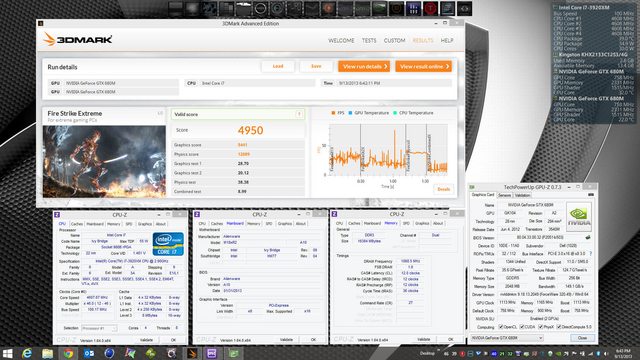Switch to the Sensors tab in GPU-Z

coord(504,195)
